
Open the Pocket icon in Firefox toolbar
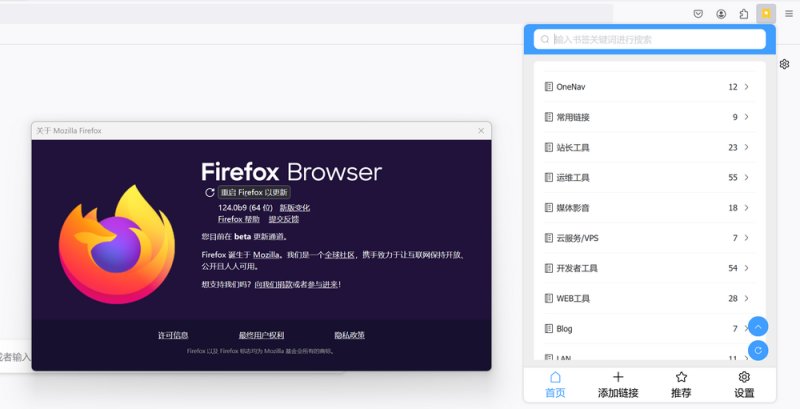pyautogui.click(x=698, y=14)
